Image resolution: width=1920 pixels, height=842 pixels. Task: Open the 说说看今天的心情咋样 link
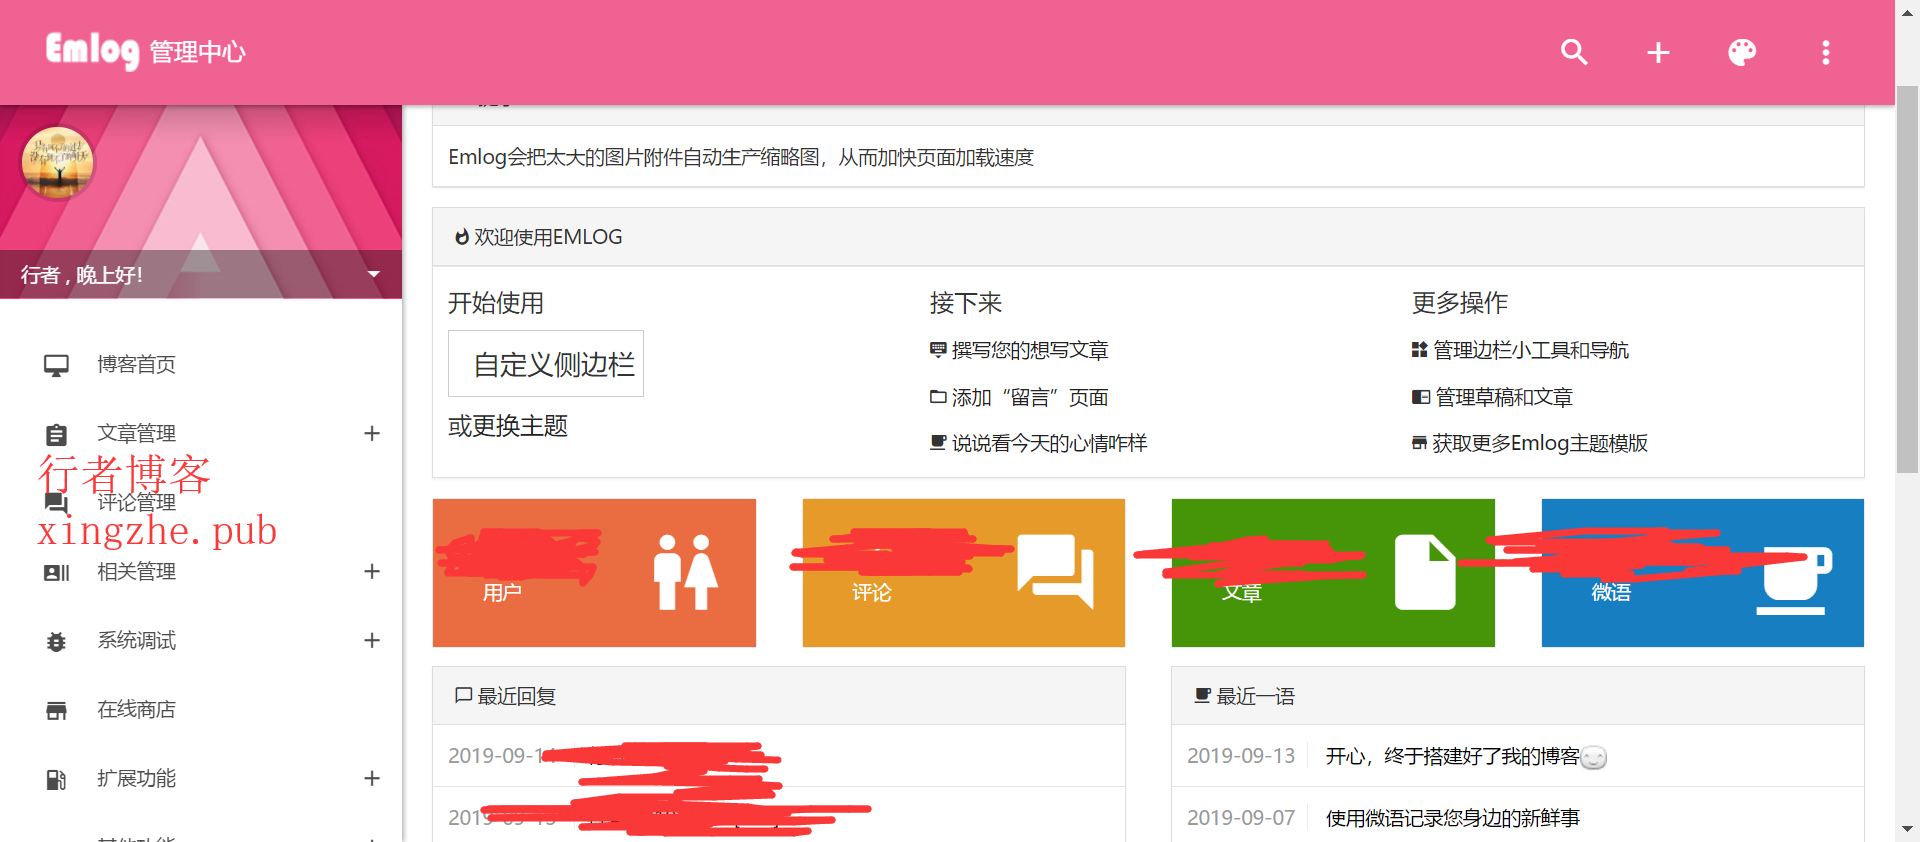pos(1049,443)
